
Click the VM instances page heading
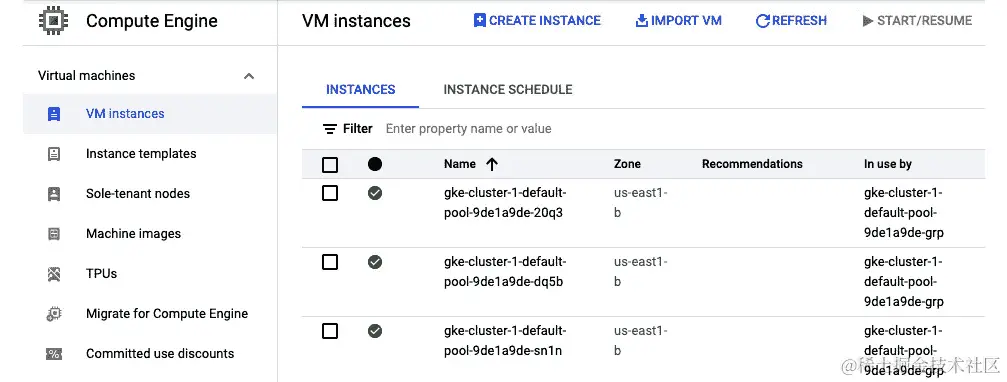click(x=356, y=21)
